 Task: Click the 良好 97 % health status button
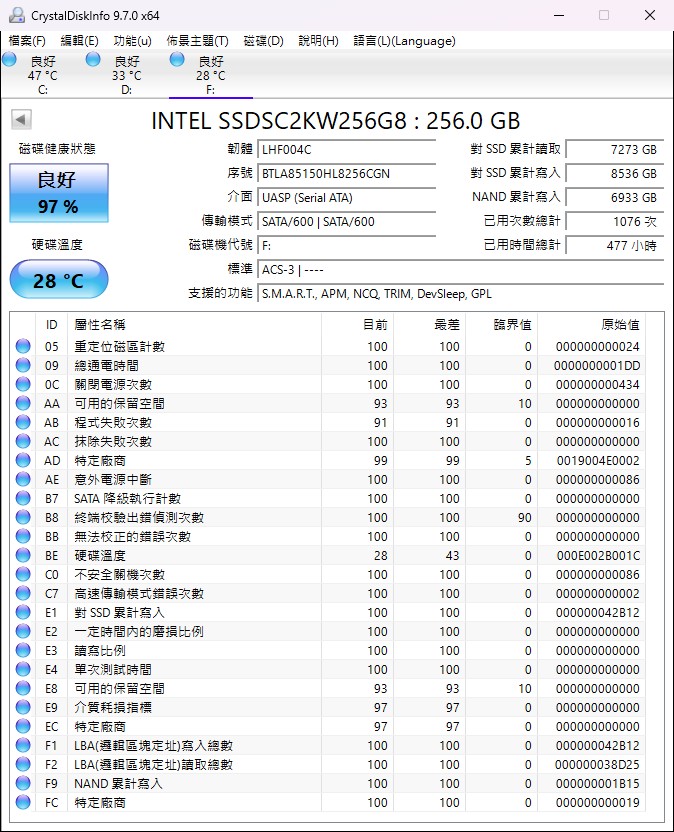59,193
